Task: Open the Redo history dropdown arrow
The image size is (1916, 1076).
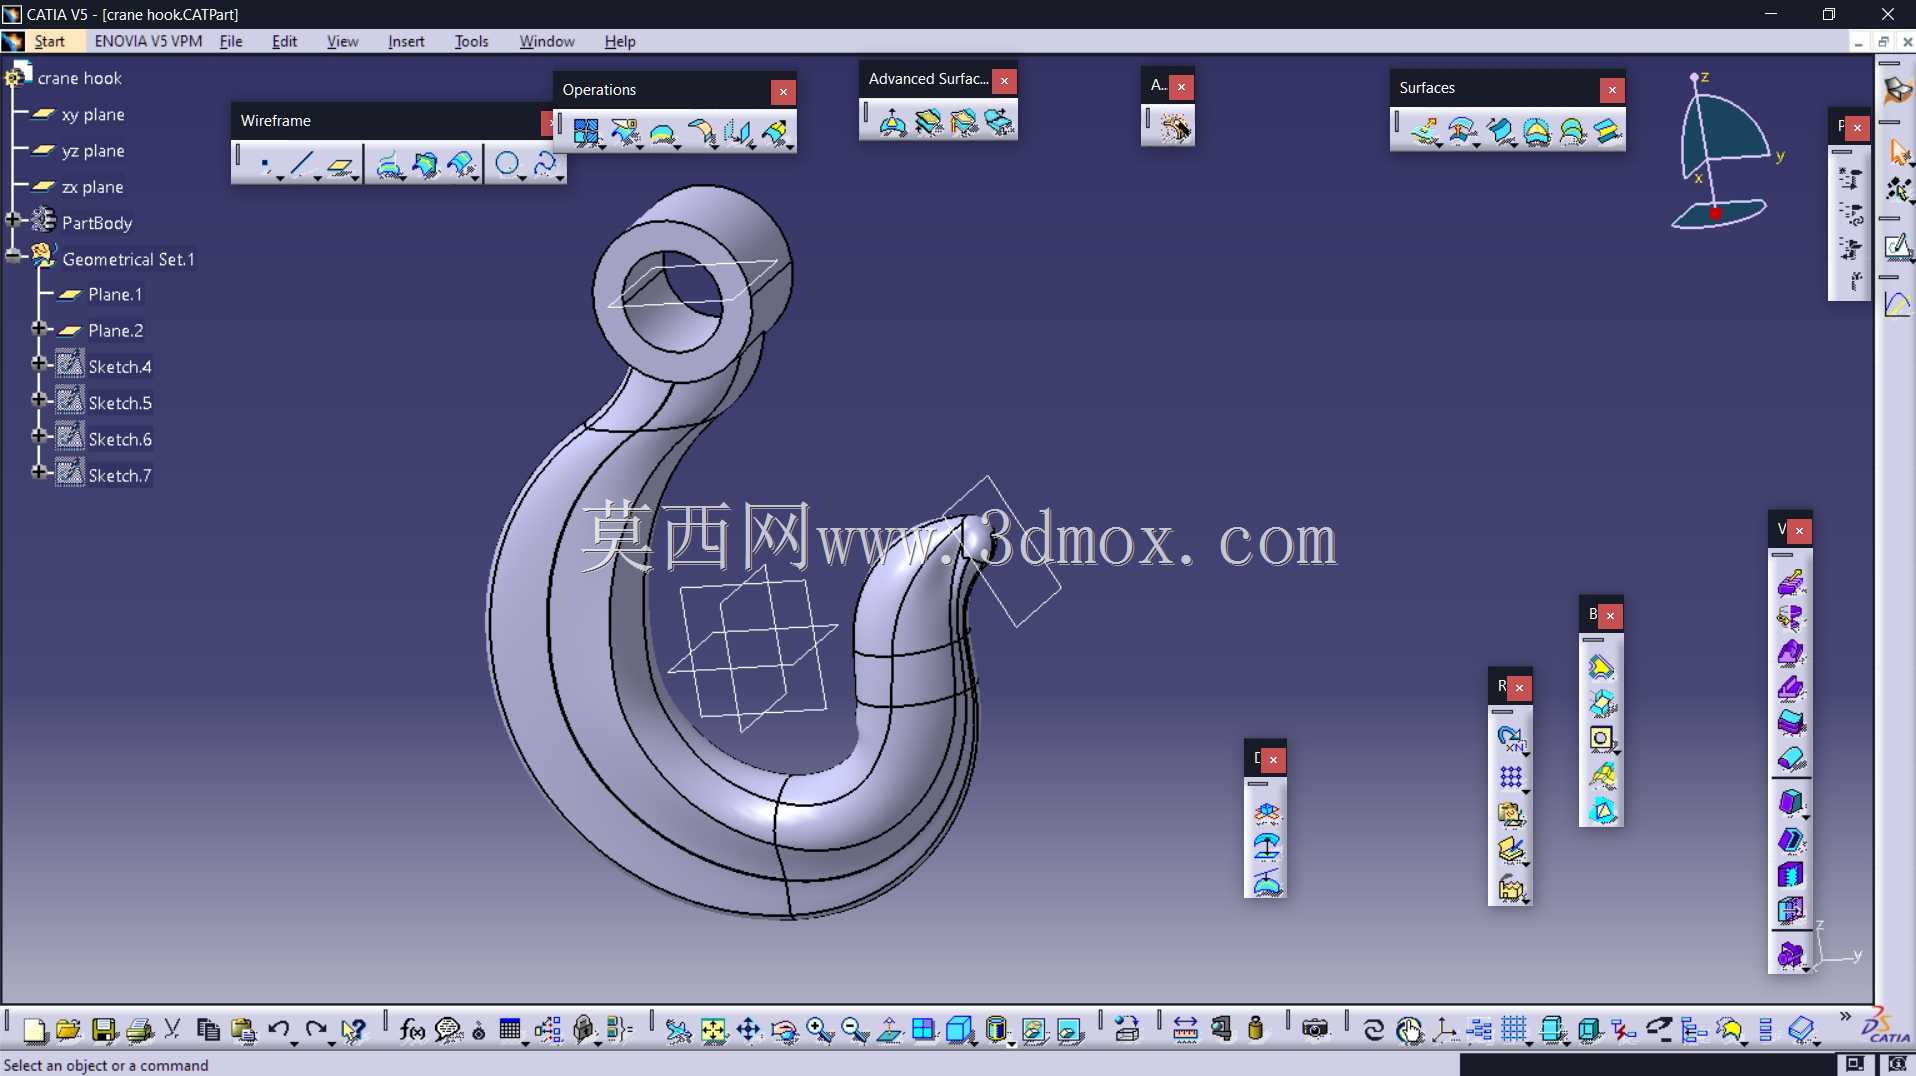Action: coord(330,1043)
